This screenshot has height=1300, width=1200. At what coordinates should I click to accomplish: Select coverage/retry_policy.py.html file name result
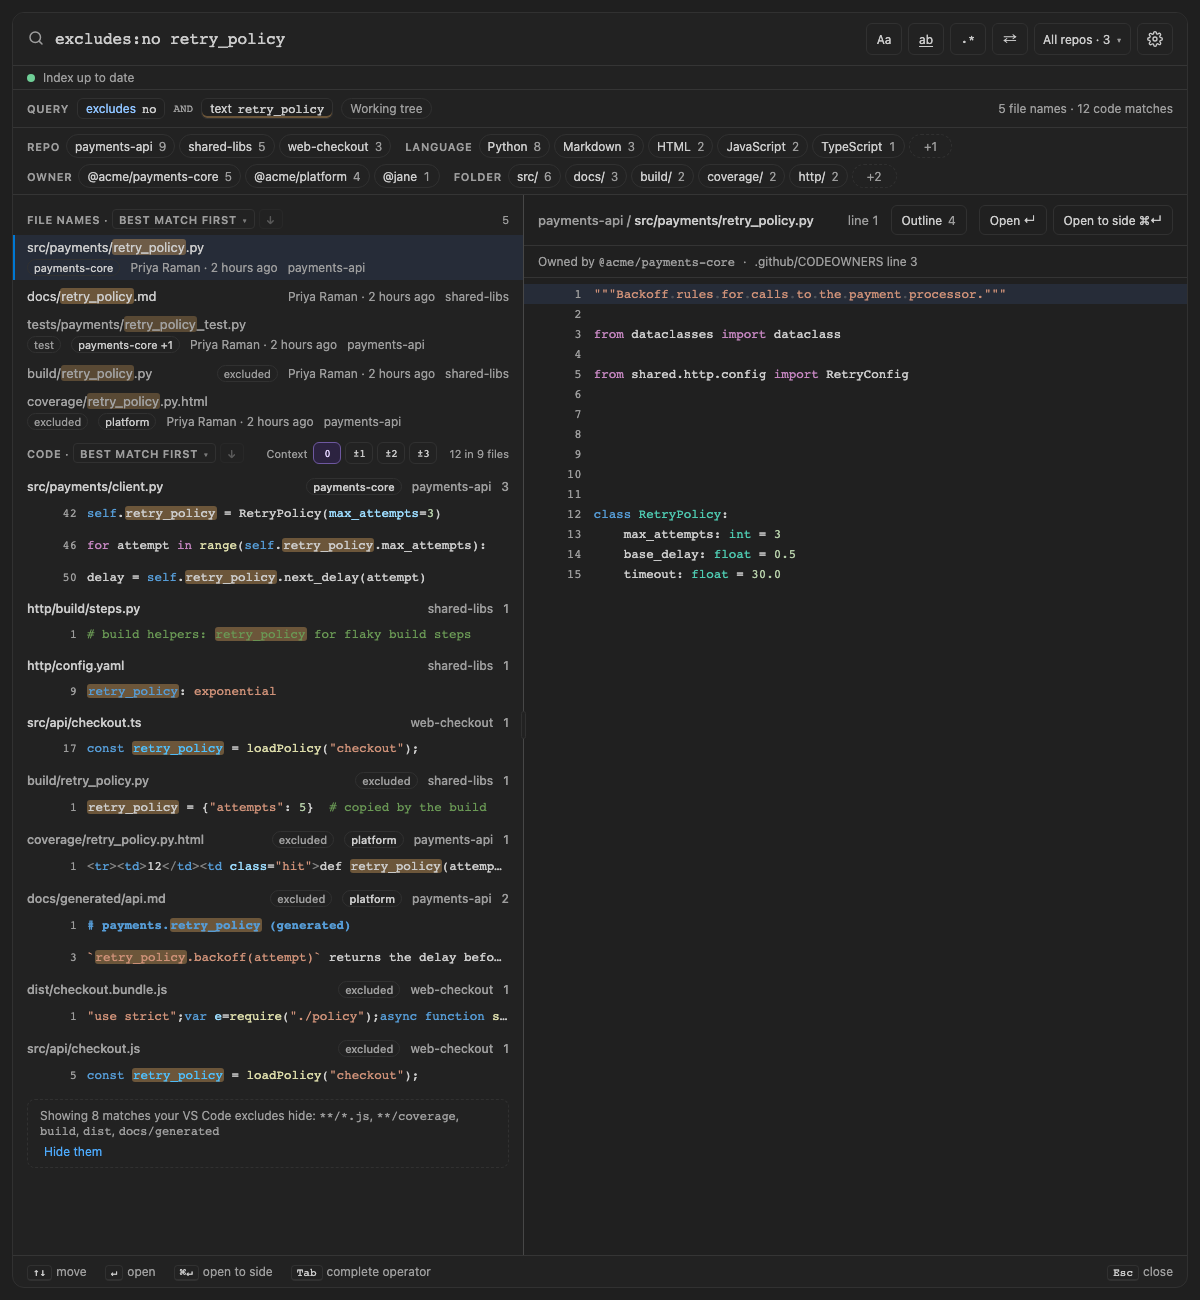(x=268, y=412)
